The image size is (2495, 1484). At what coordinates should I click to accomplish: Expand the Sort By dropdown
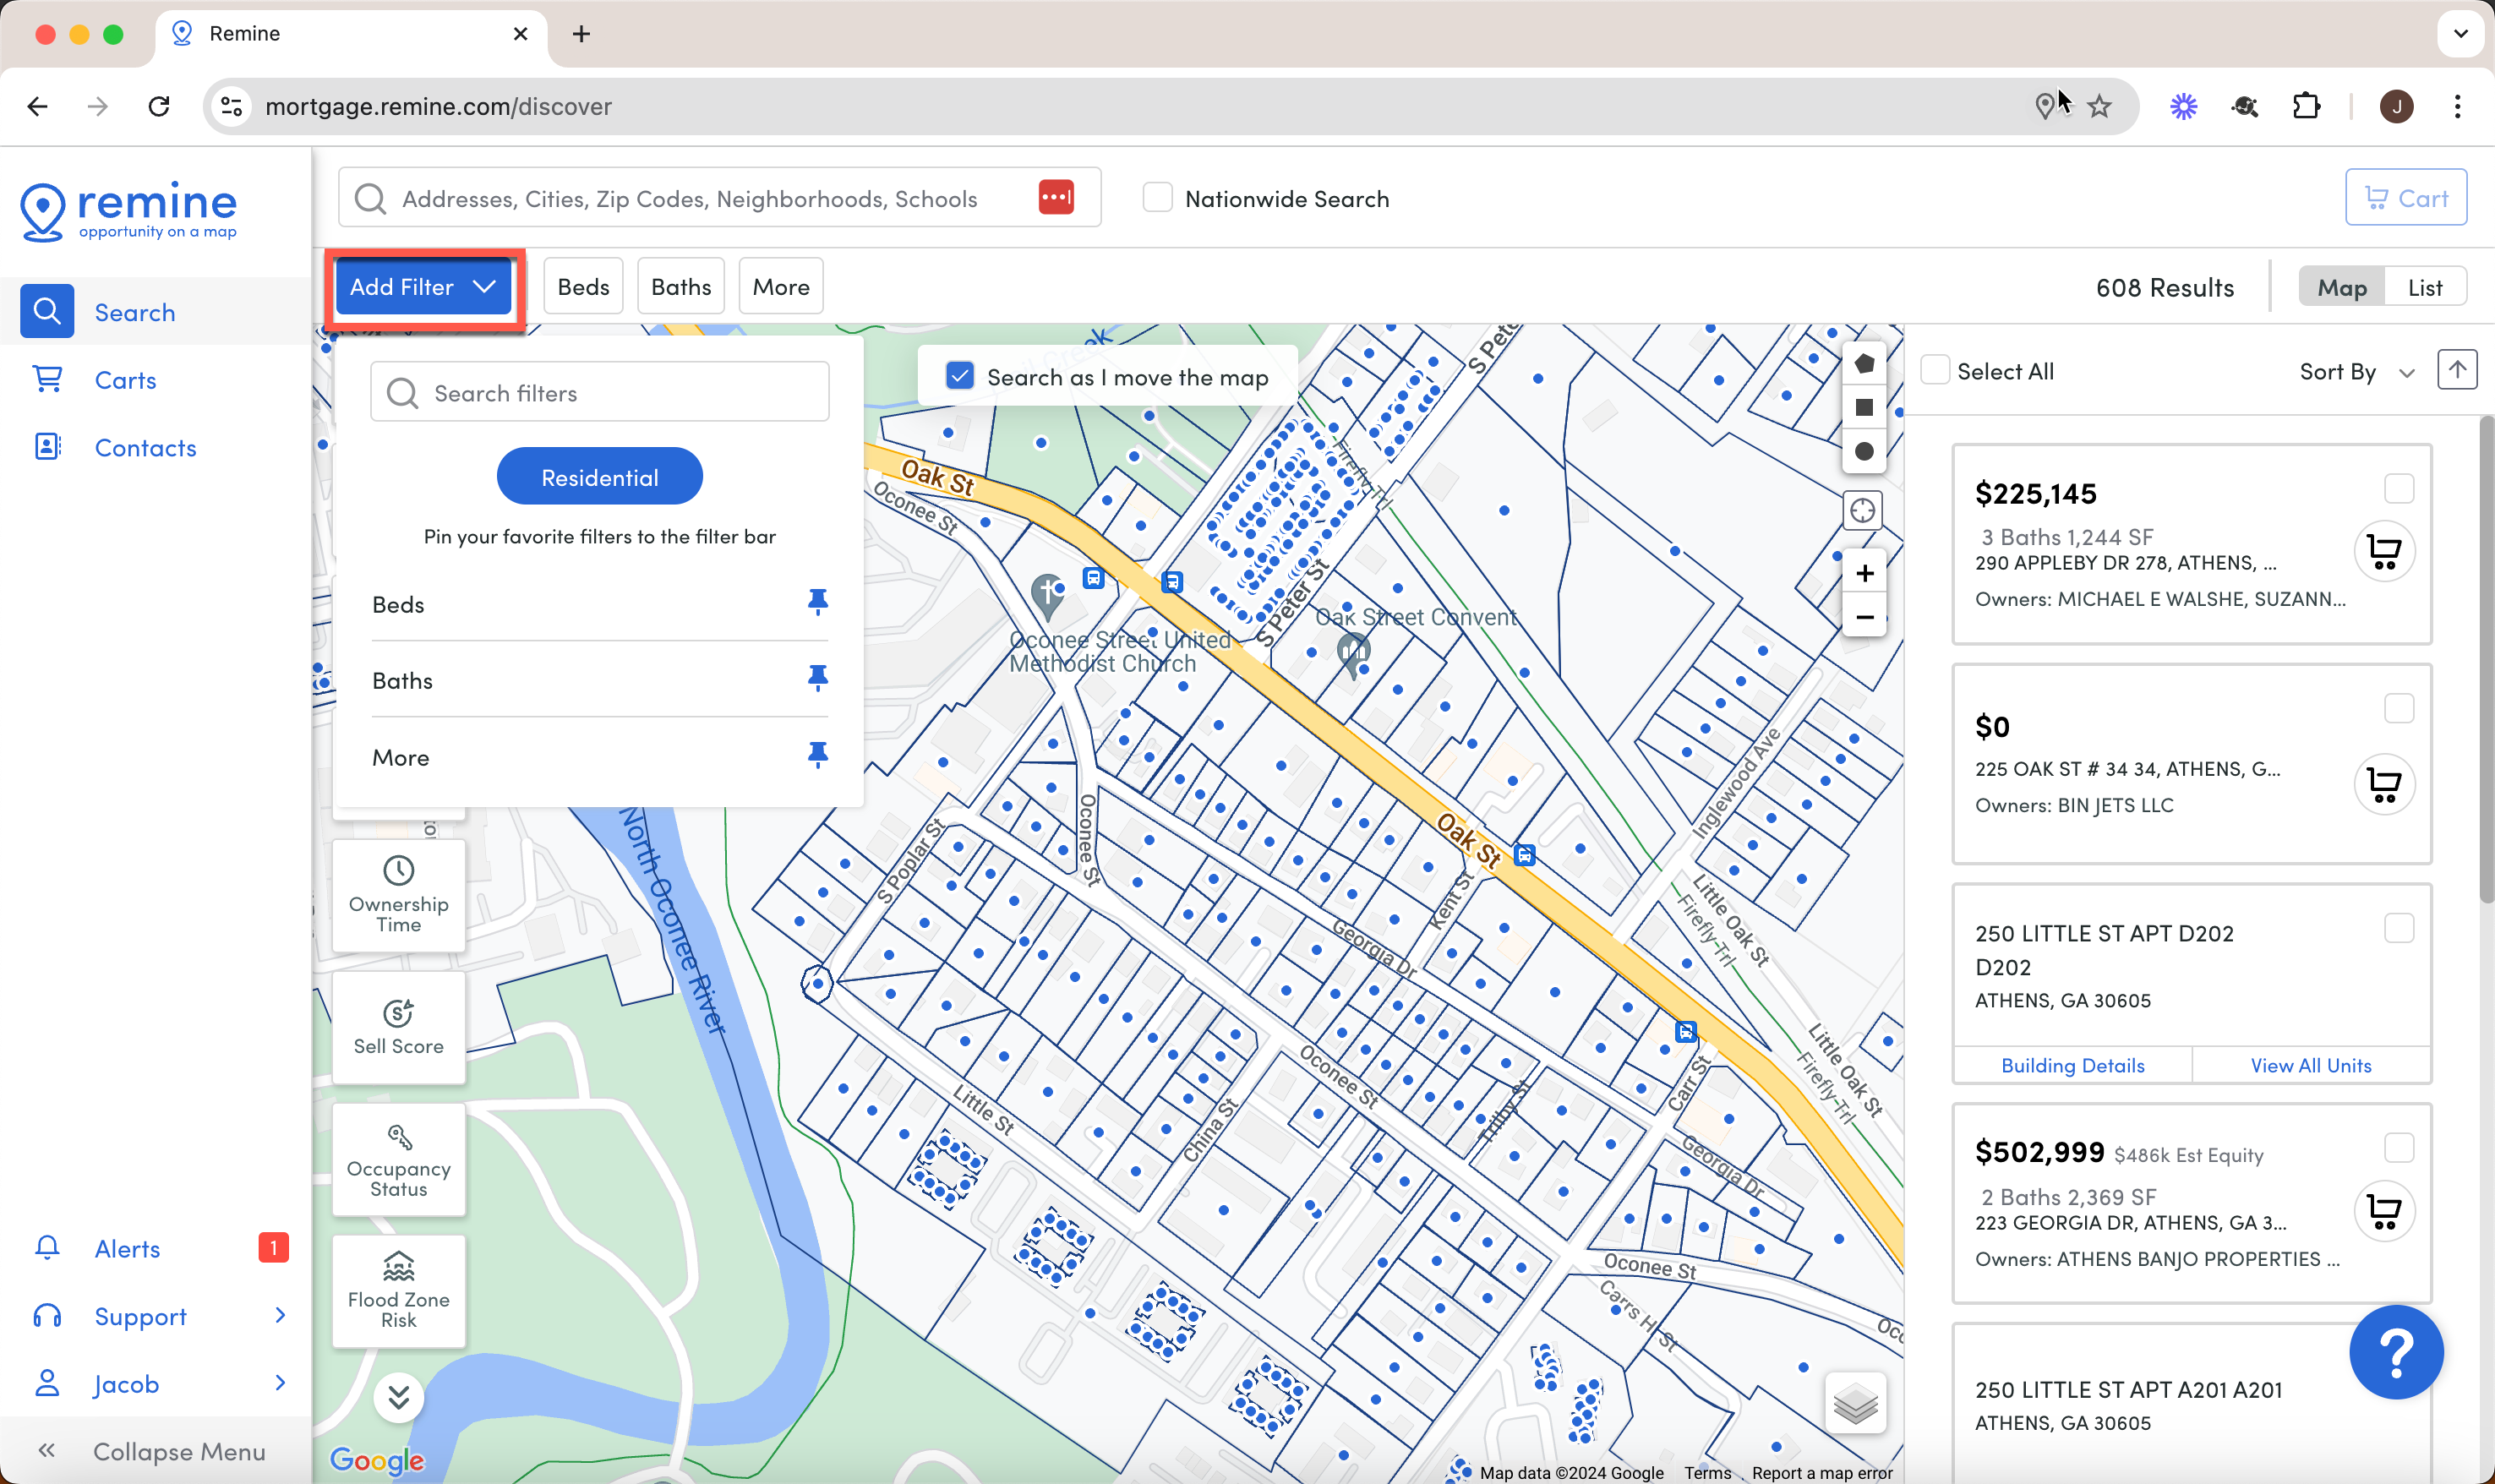(2357, 372)
